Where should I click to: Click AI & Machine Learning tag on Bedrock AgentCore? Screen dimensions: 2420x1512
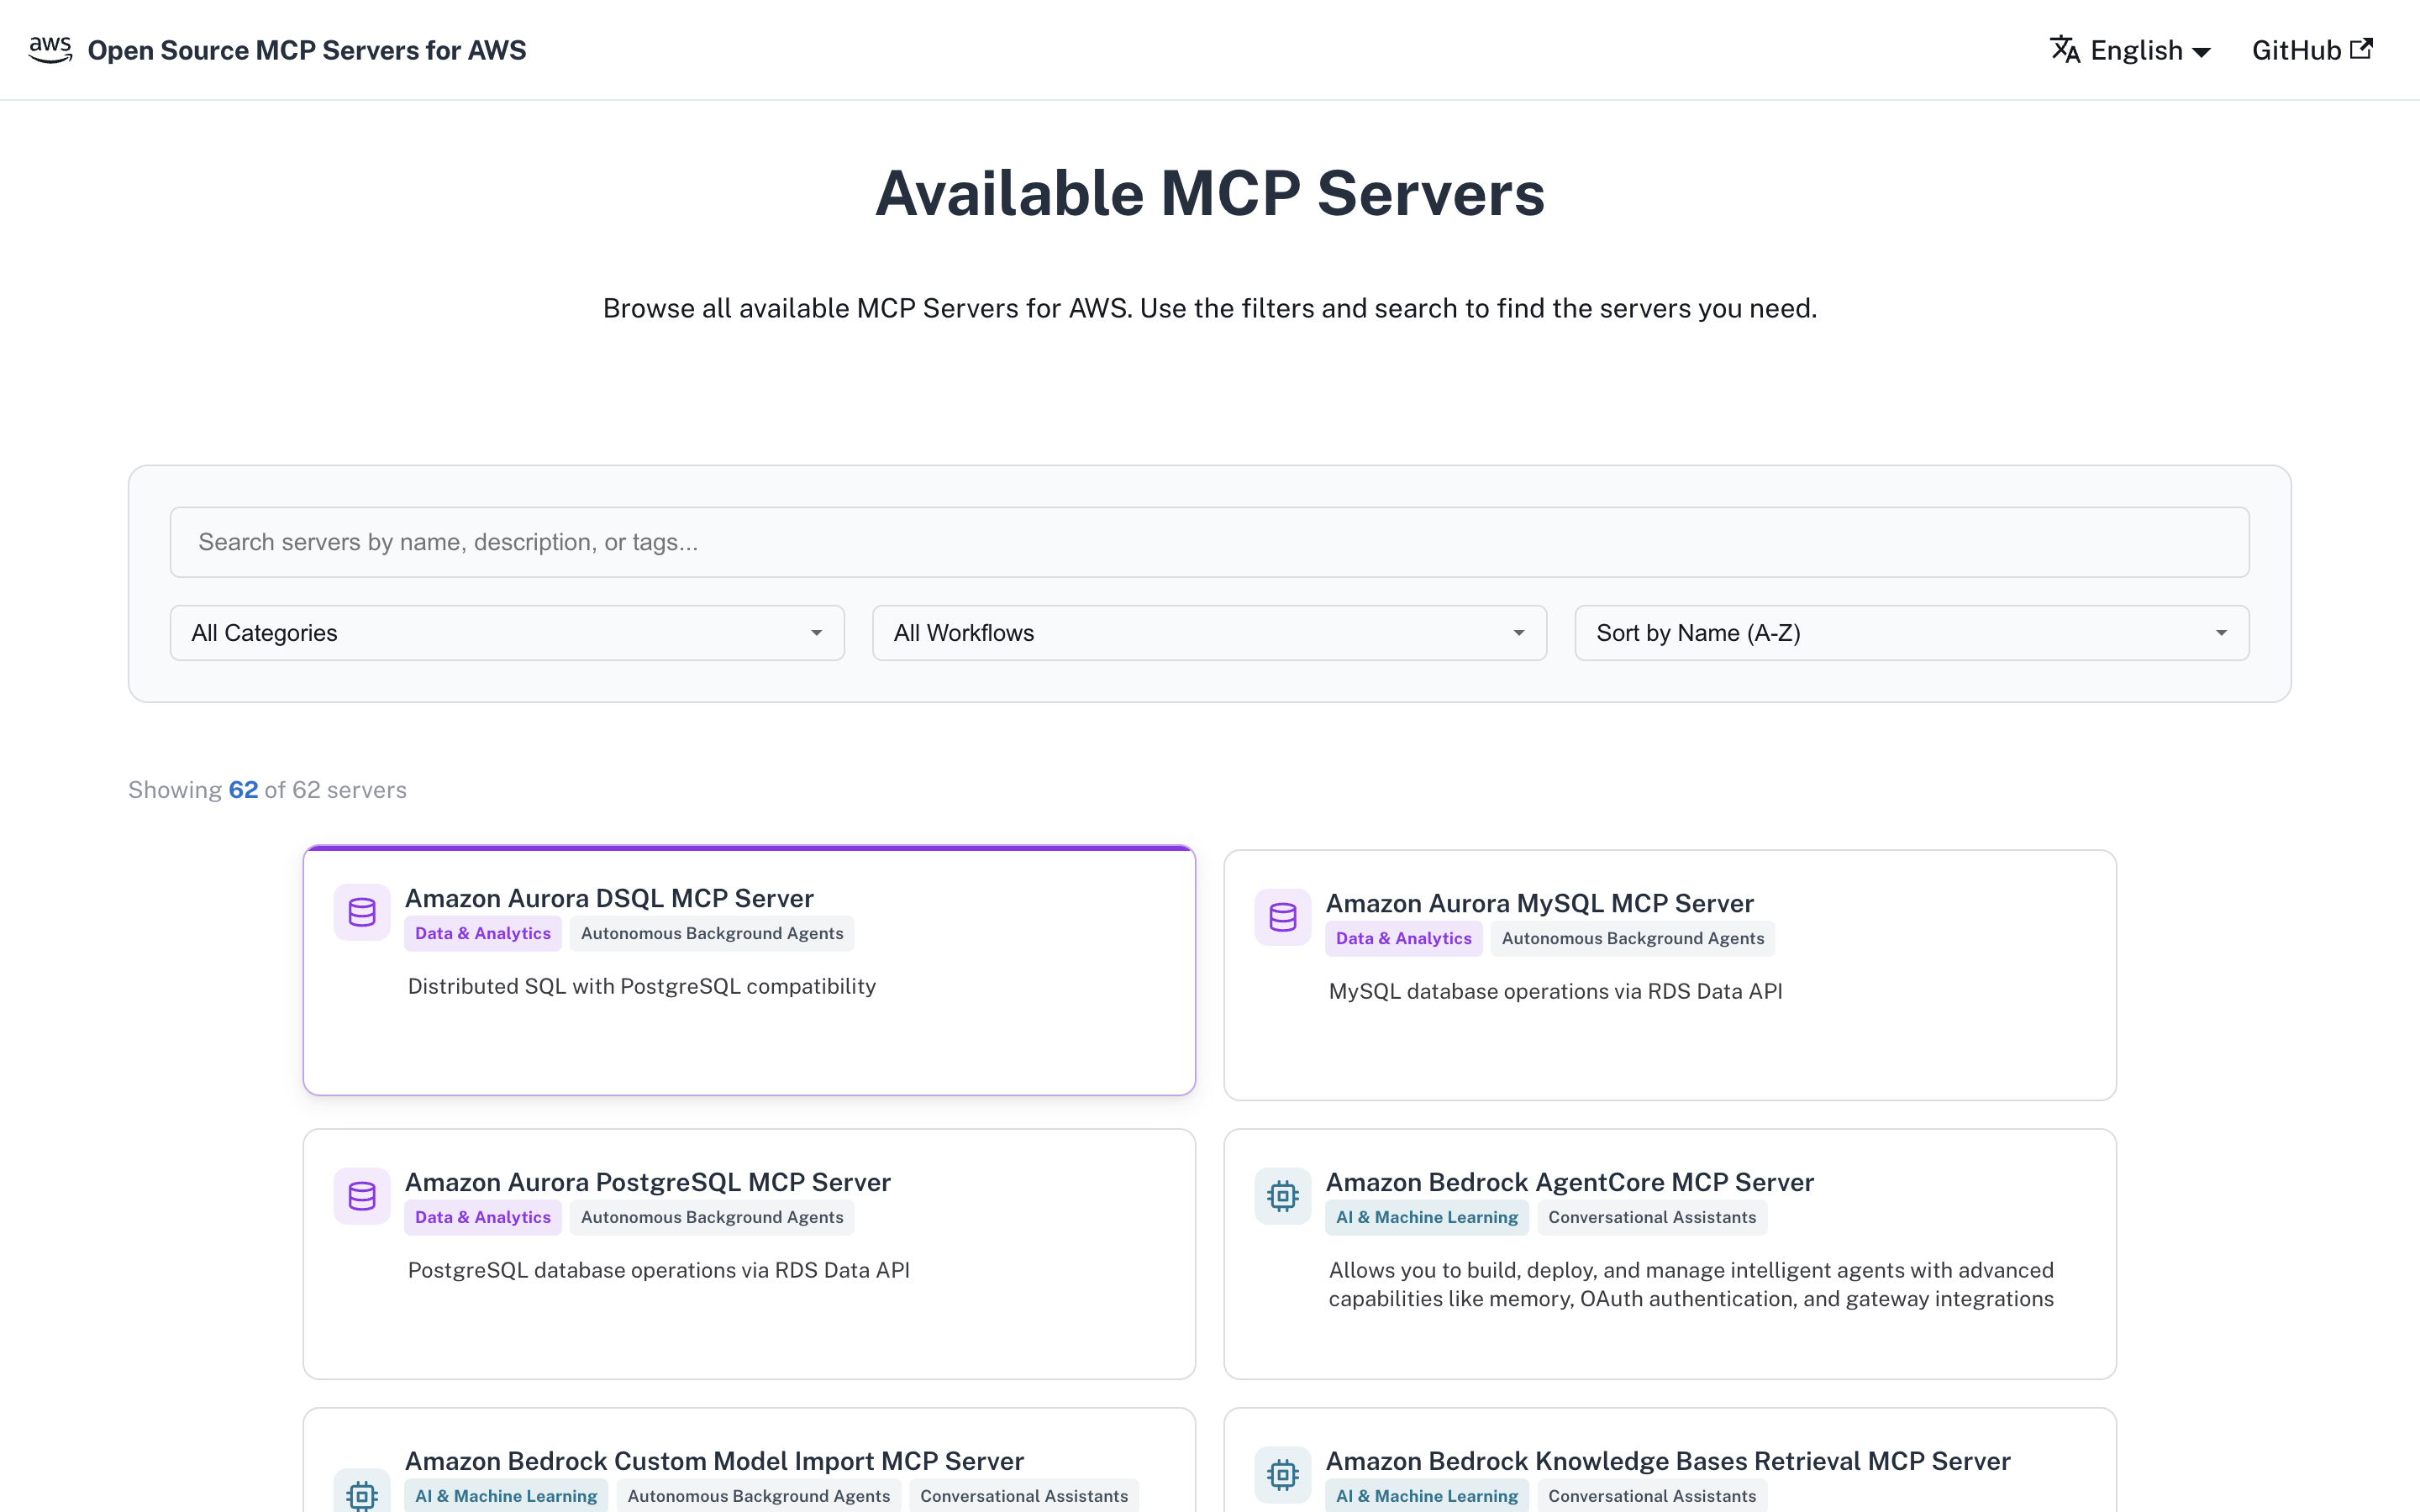(x=1427, y=1217)
